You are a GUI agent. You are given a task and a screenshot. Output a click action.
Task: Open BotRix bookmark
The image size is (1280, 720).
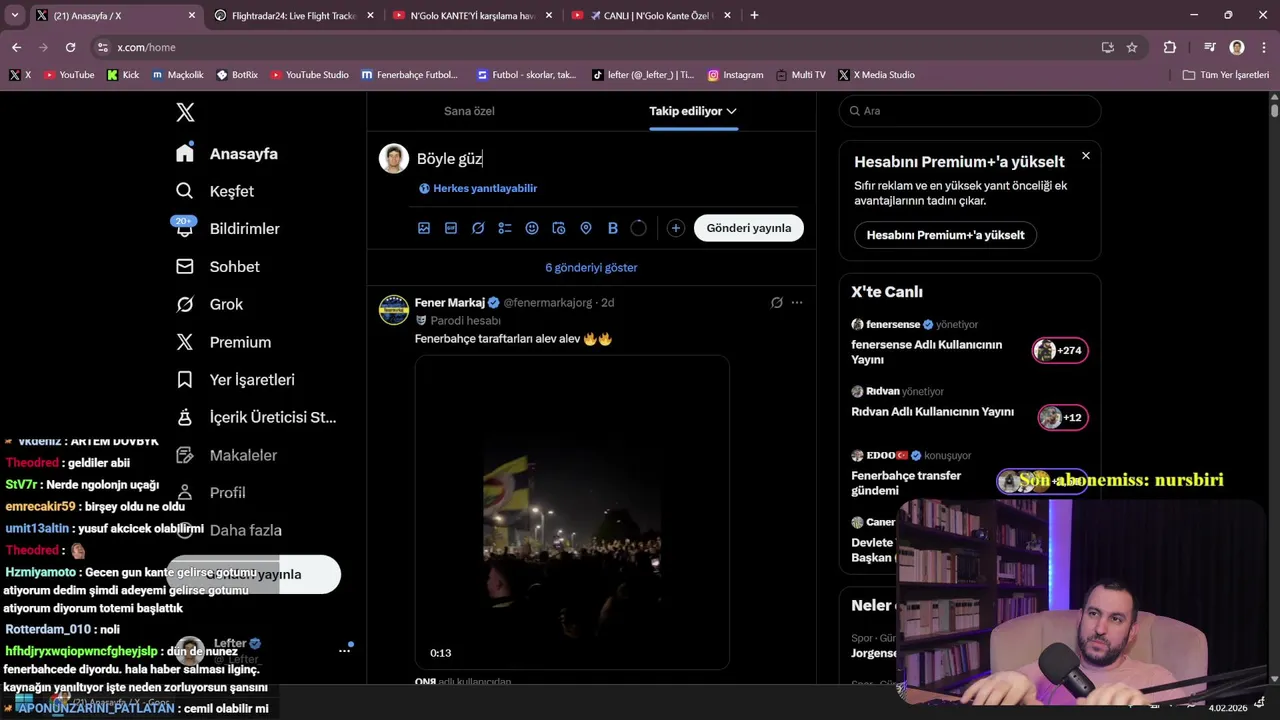237,75
